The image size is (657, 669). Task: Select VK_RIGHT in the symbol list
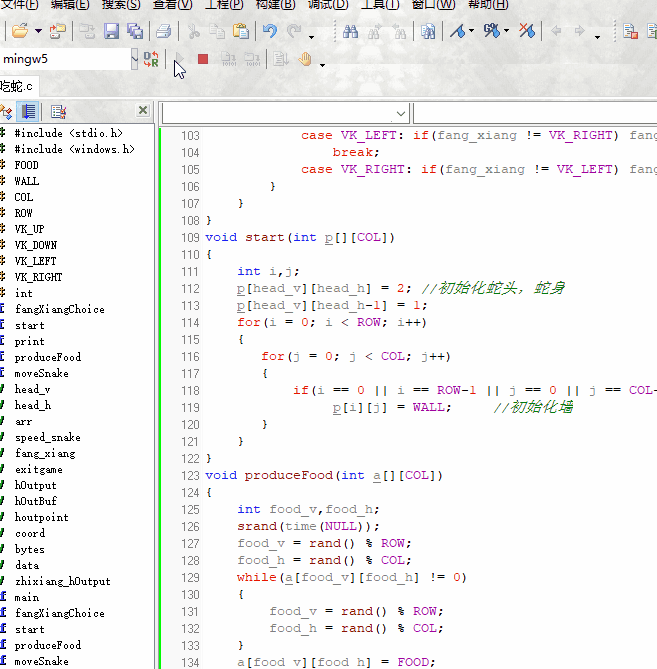click(38, 277)
